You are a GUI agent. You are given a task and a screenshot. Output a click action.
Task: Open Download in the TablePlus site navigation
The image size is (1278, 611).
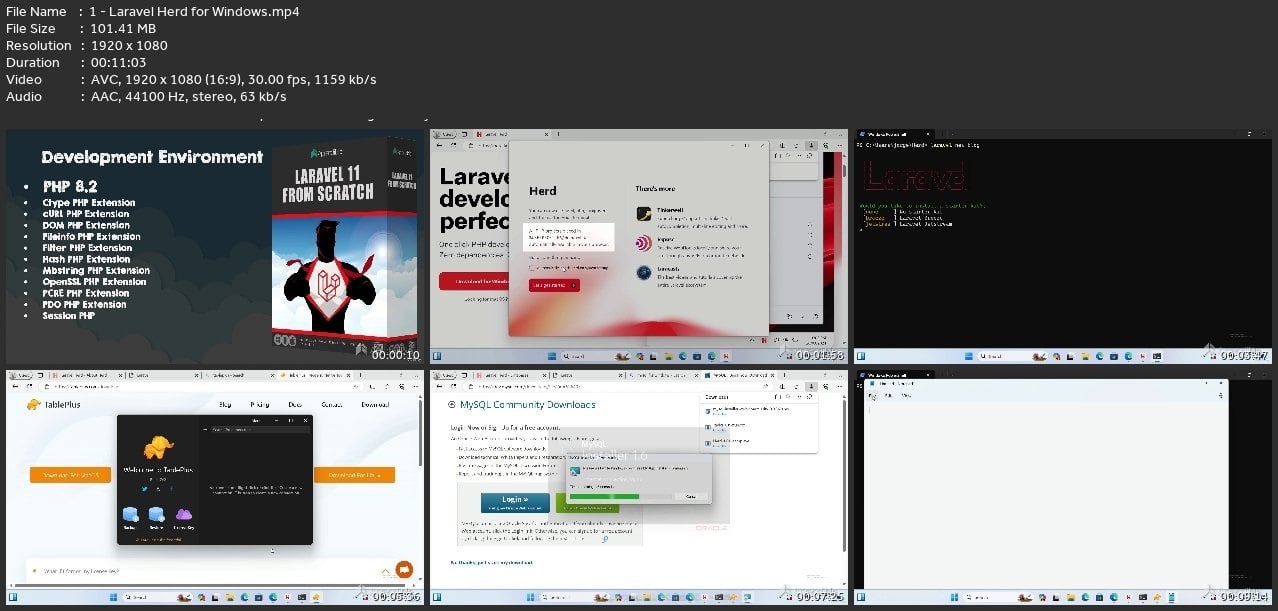tap(375, 405)
